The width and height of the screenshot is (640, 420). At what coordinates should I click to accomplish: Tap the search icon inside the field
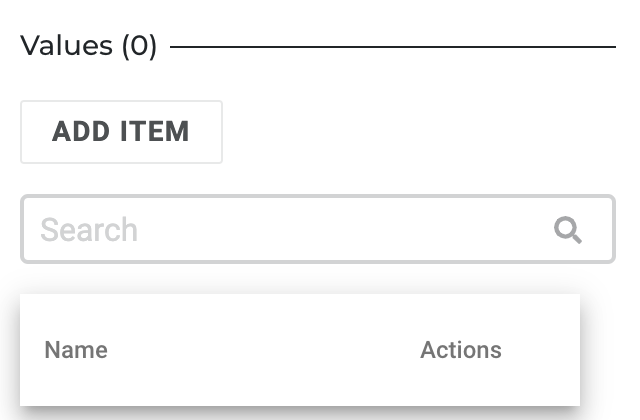[568, 230]
